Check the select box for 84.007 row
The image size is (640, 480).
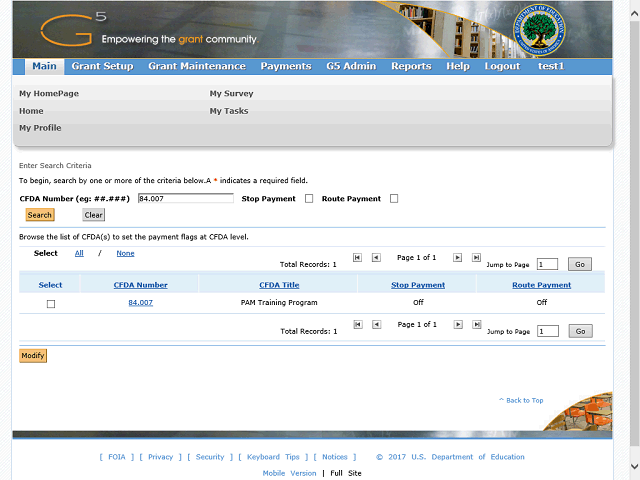point(51,304)
